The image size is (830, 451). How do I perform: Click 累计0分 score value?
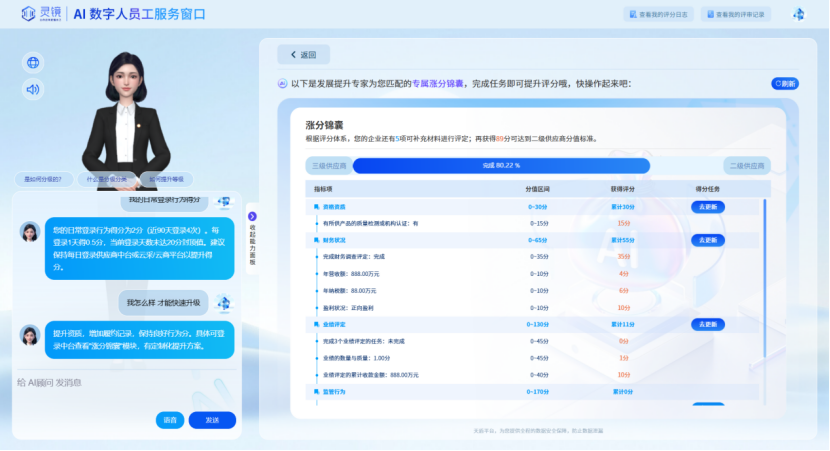click(x=623, y=392)
